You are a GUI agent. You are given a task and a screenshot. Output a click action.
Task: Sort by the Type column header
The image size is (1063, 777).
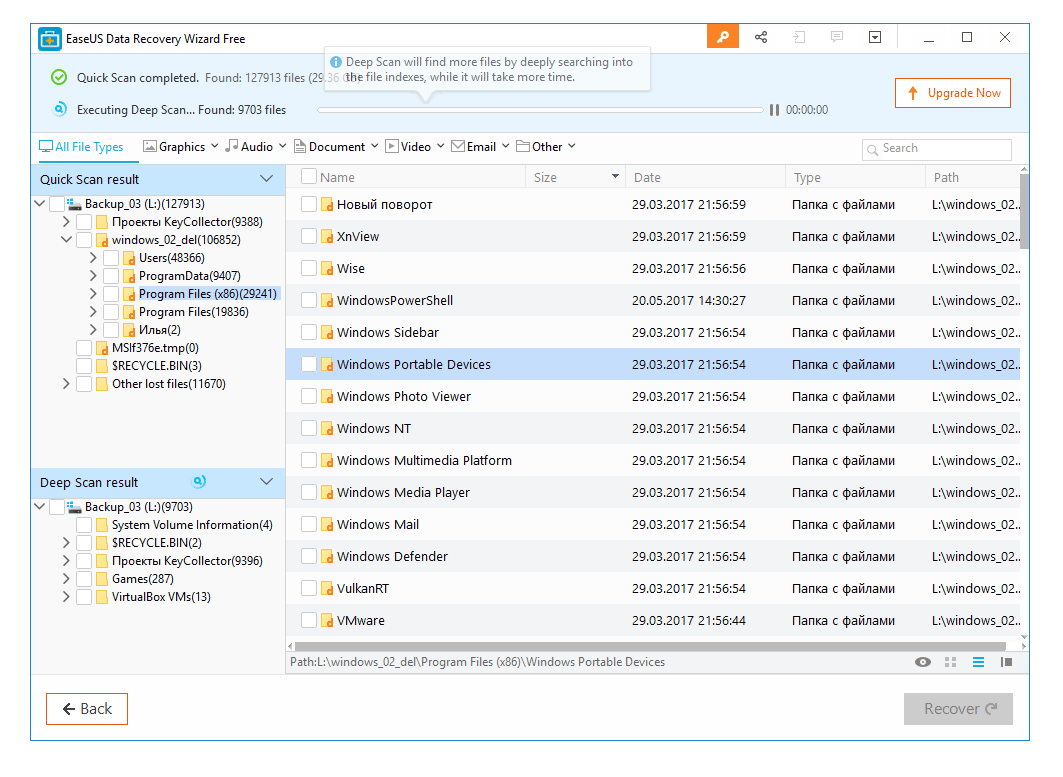tap(855, 177)
